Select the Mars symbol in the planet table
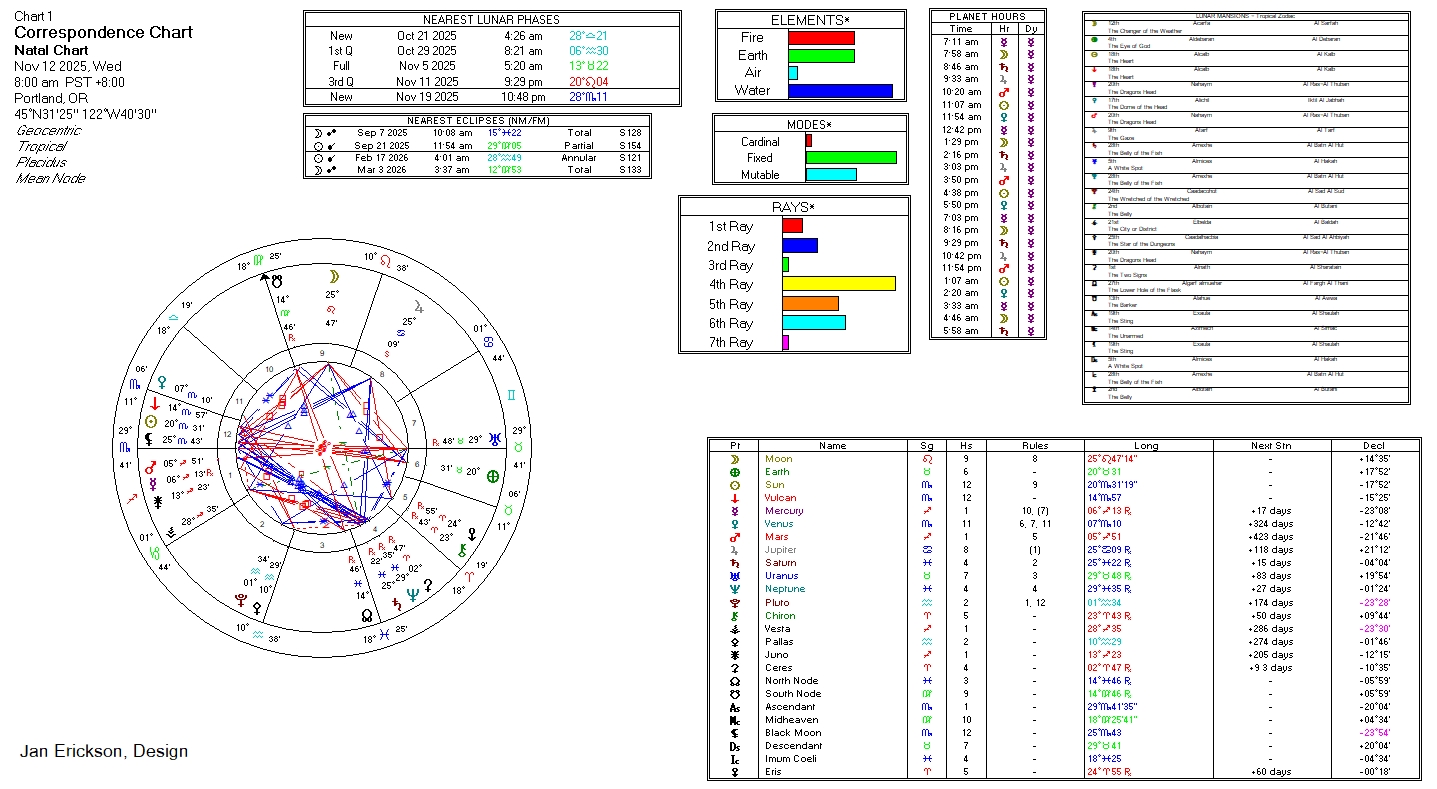This screenshot has height=789, width=1437. (735, 537)
